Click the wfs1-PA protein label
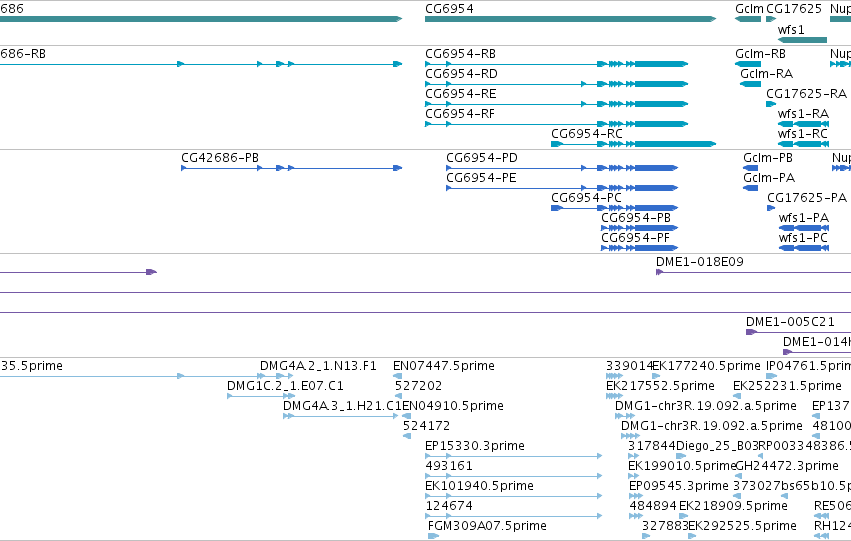Screen dimensions: 851x541 pos(804,218)
